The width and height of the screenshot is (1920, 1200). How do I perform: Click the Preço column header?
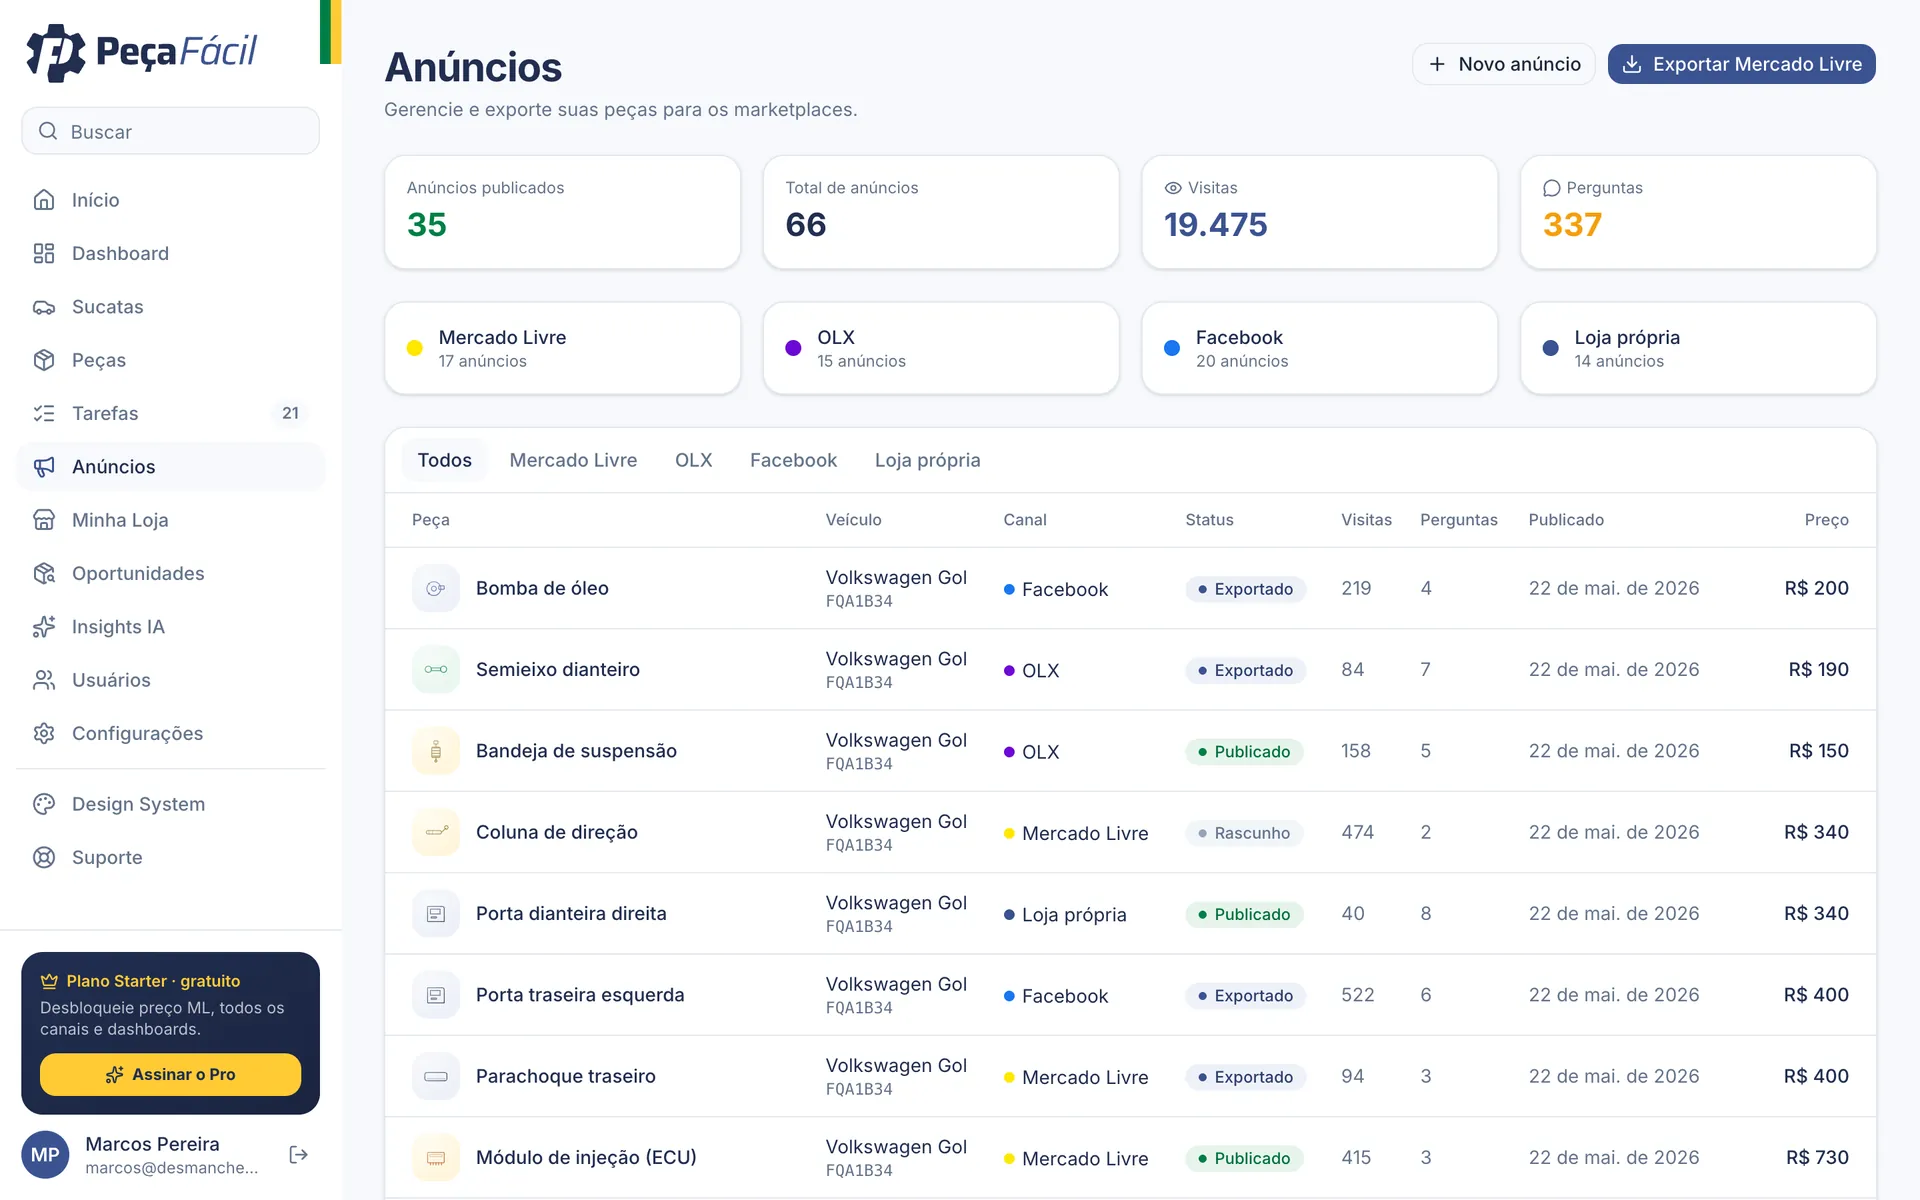pos(1826,520)
